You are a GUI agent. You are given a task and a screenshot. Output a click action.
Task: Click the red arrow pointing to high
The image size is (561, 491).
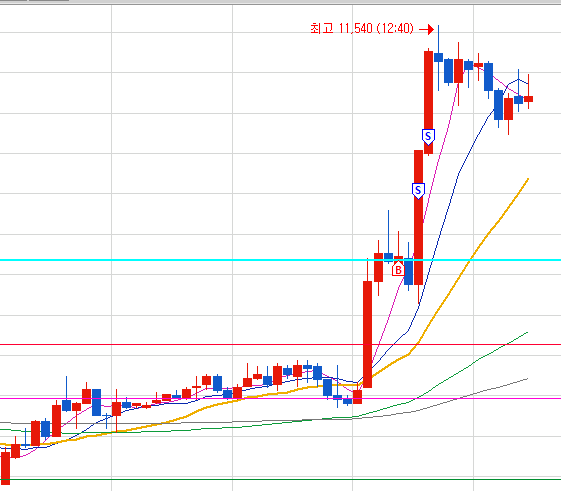426,29
